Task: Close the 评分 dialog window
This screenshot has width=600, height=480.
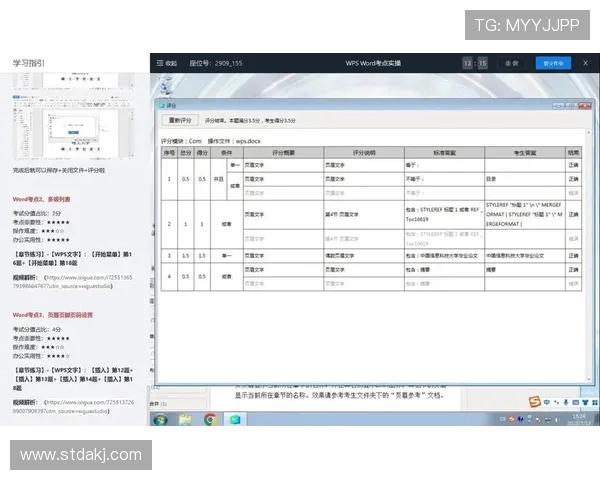Action: pyautogui.click(x=584, y=106)
